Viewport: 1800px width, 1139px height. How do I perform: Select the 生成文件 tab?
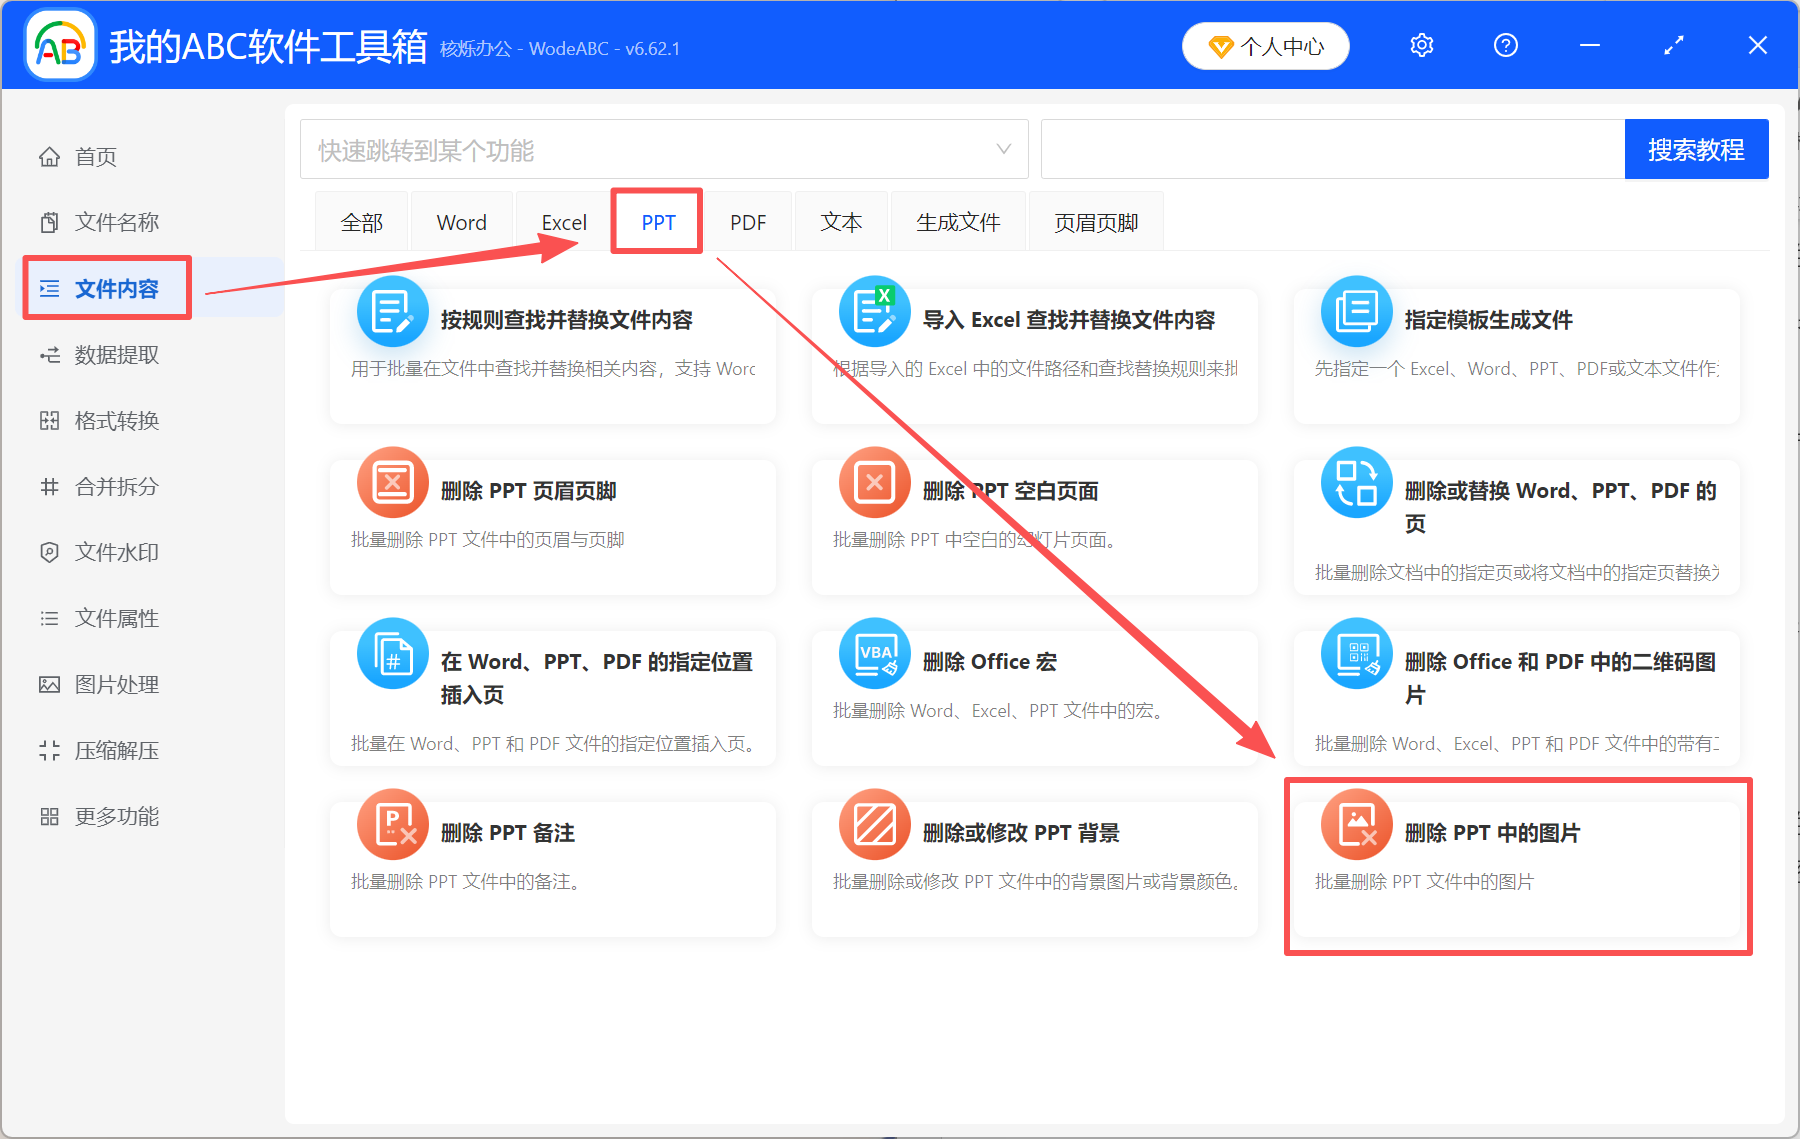point(957,221)
